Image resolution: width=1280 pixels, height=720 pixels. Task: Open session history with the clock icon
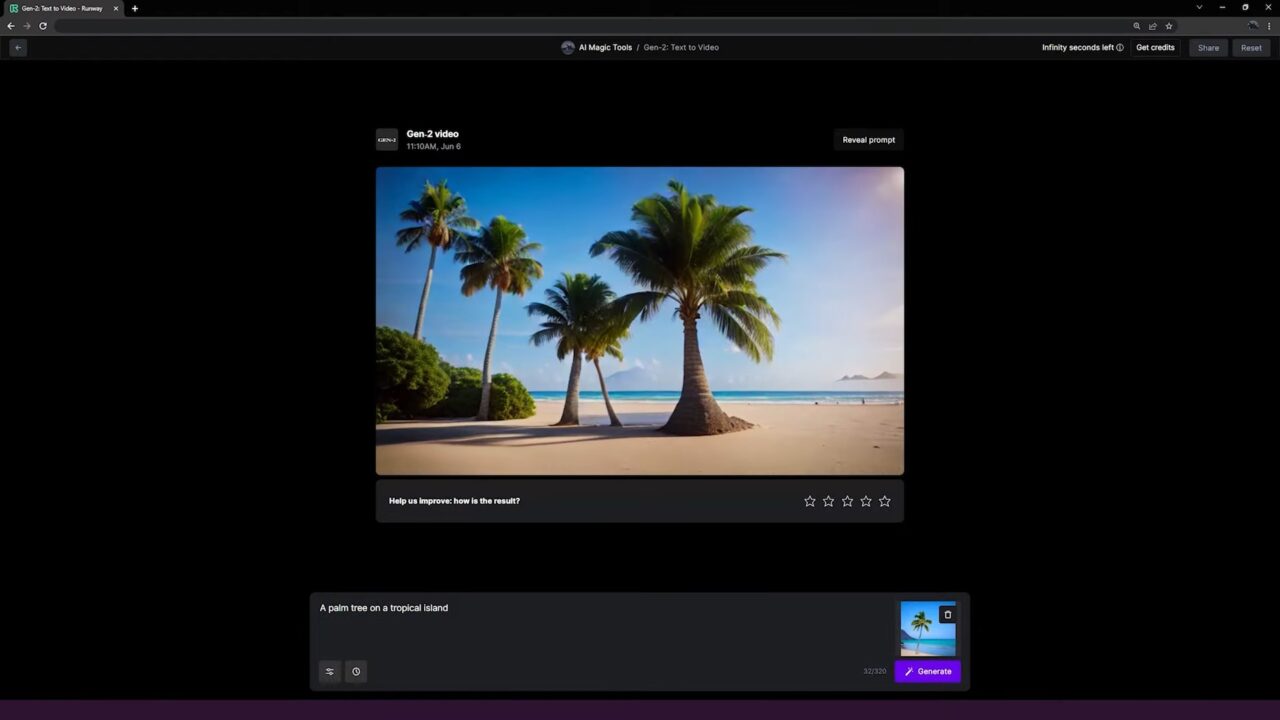click(x=355, y=671)
